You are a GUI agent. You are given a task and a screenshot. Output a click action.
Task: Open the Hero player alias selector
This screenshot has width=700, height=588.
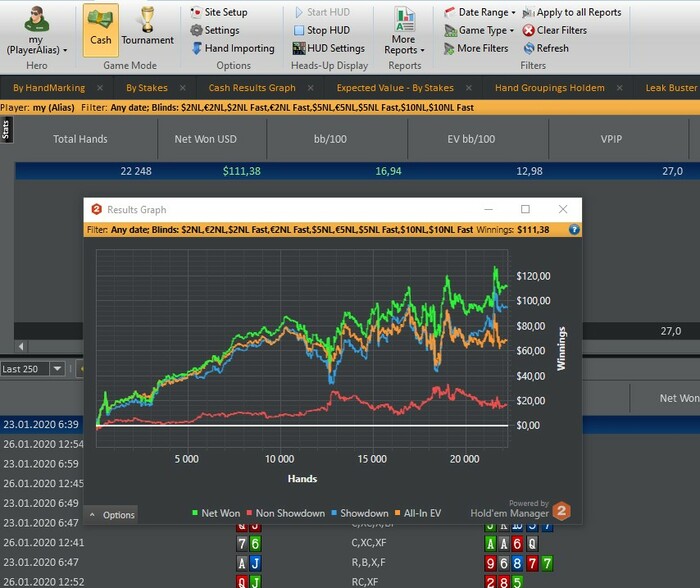pos(37,31)
